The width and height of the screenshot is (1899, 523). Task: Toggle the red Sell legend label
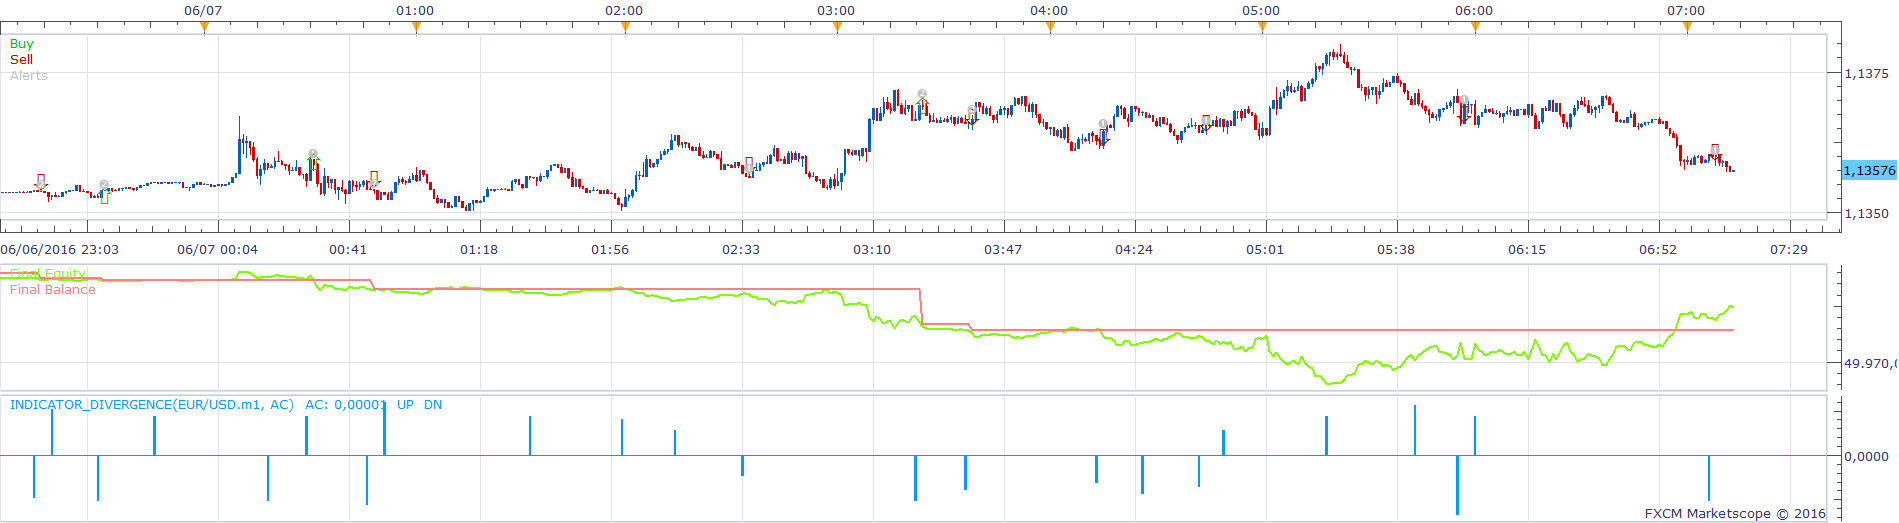pyautogui.click(x=21, y=60)
